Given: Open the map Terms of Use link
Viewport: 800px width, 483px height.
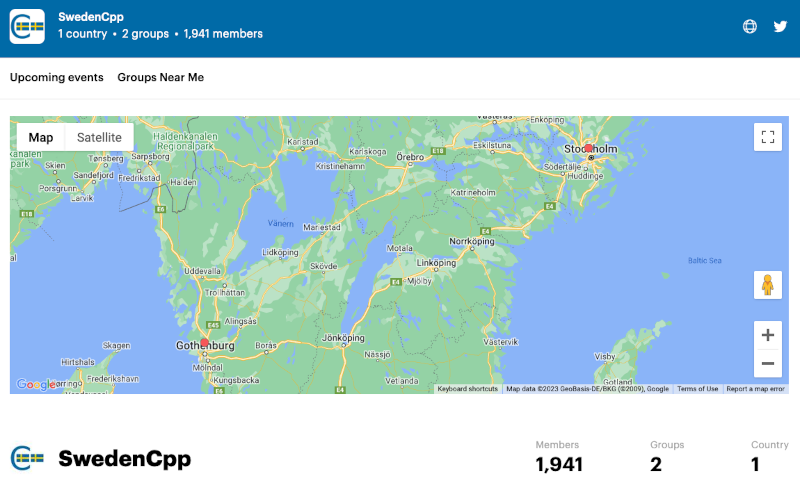Looking at the screenshot, I should tap(697, 389).
